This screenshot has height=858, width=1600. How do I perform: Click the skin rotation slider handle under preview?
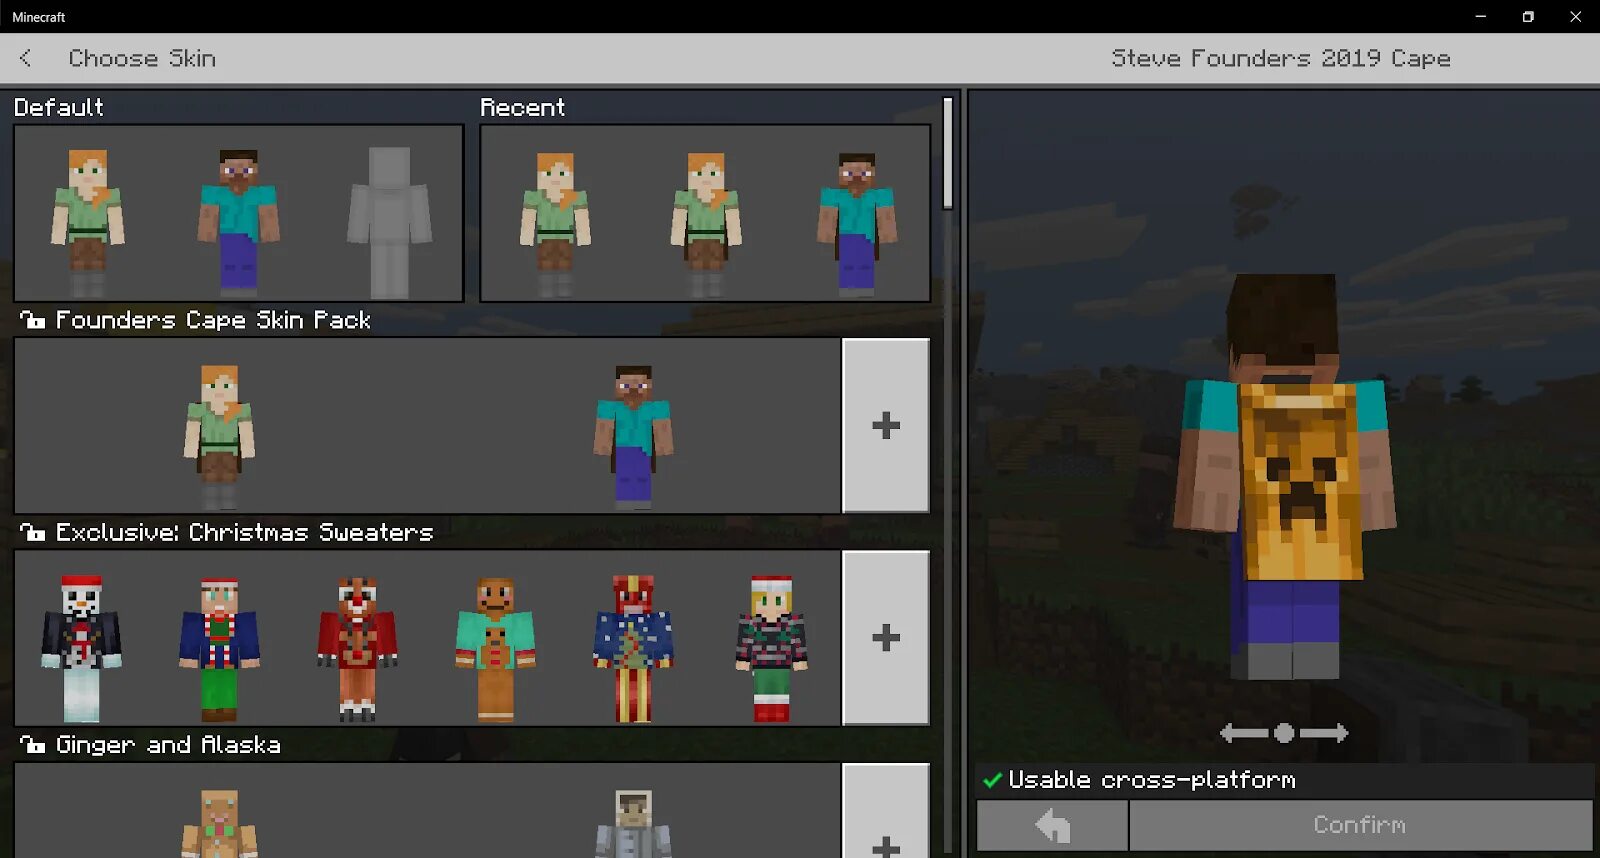click(x=1284, y=733)
